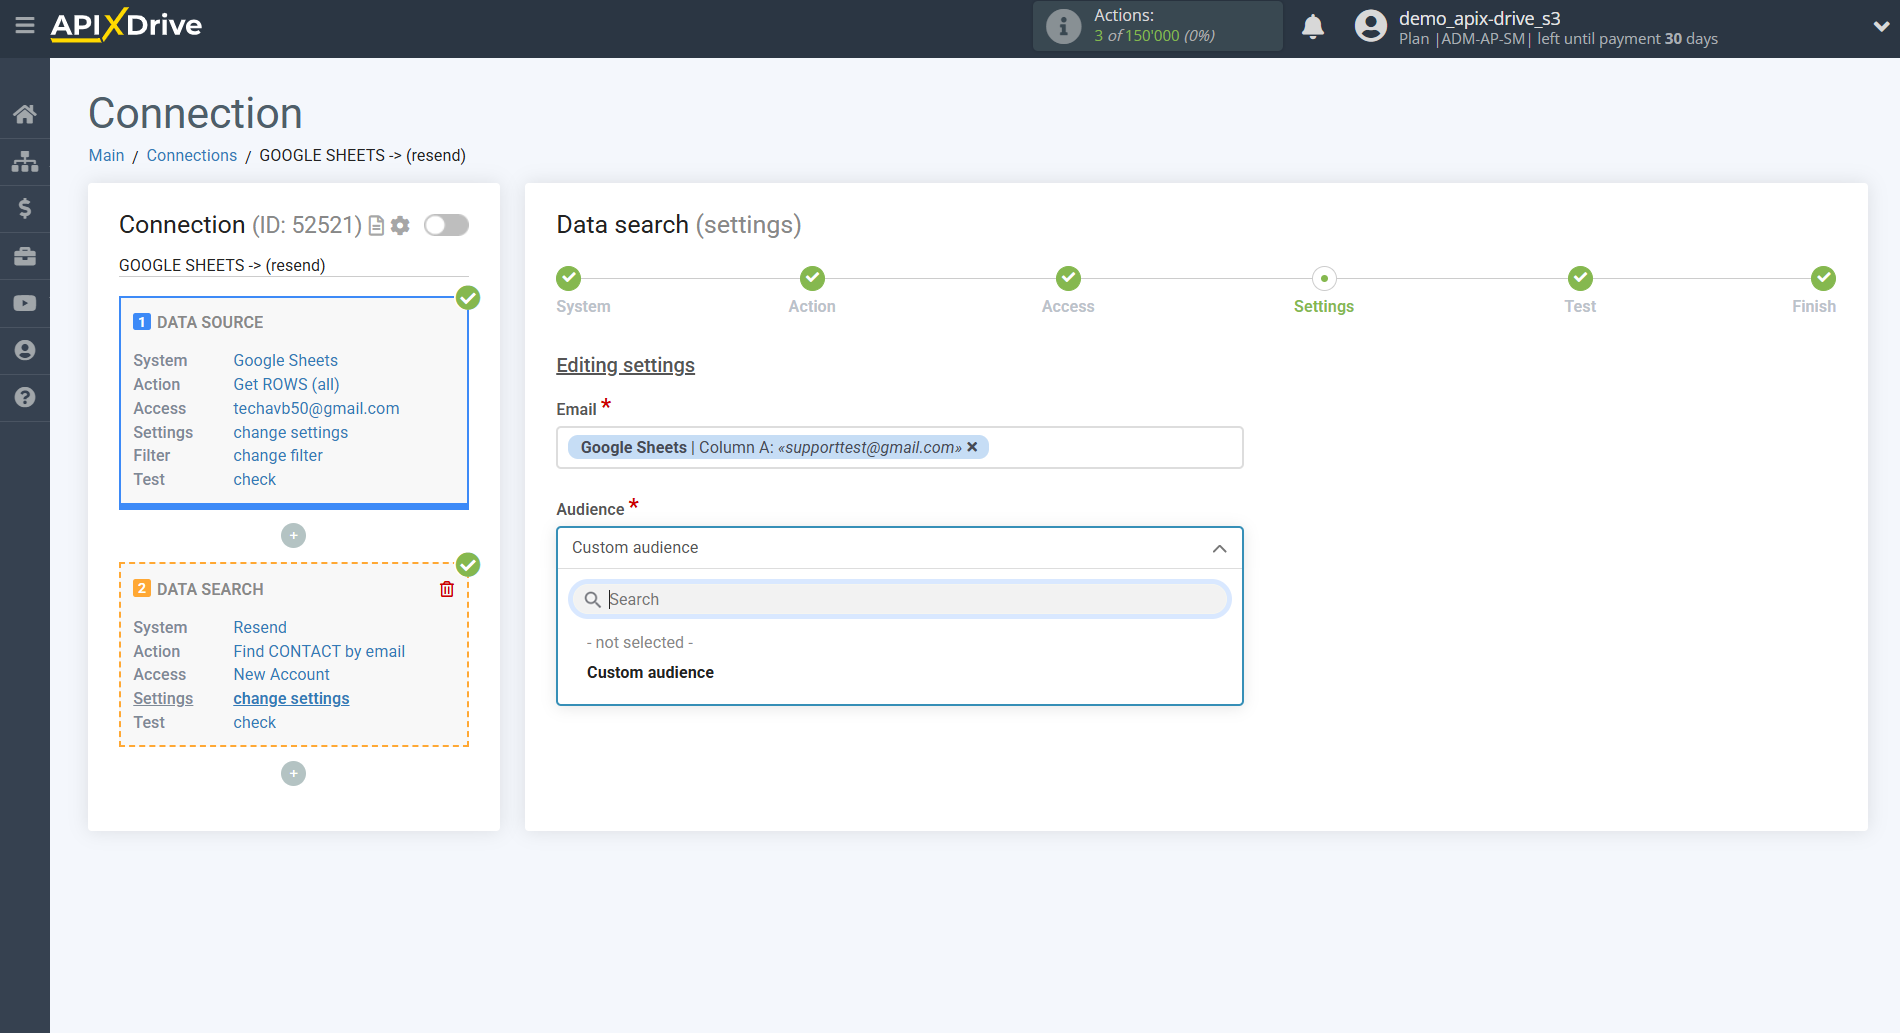Go to the Access step

coord(1067,279)
